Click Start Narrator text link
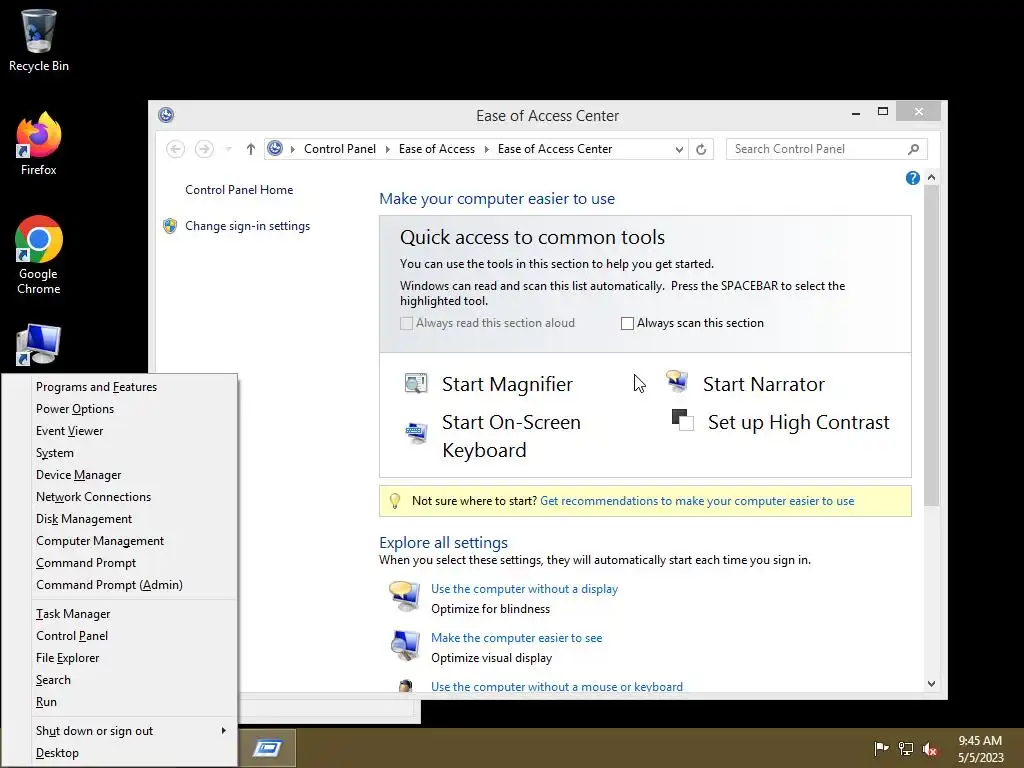 [763, 384]
